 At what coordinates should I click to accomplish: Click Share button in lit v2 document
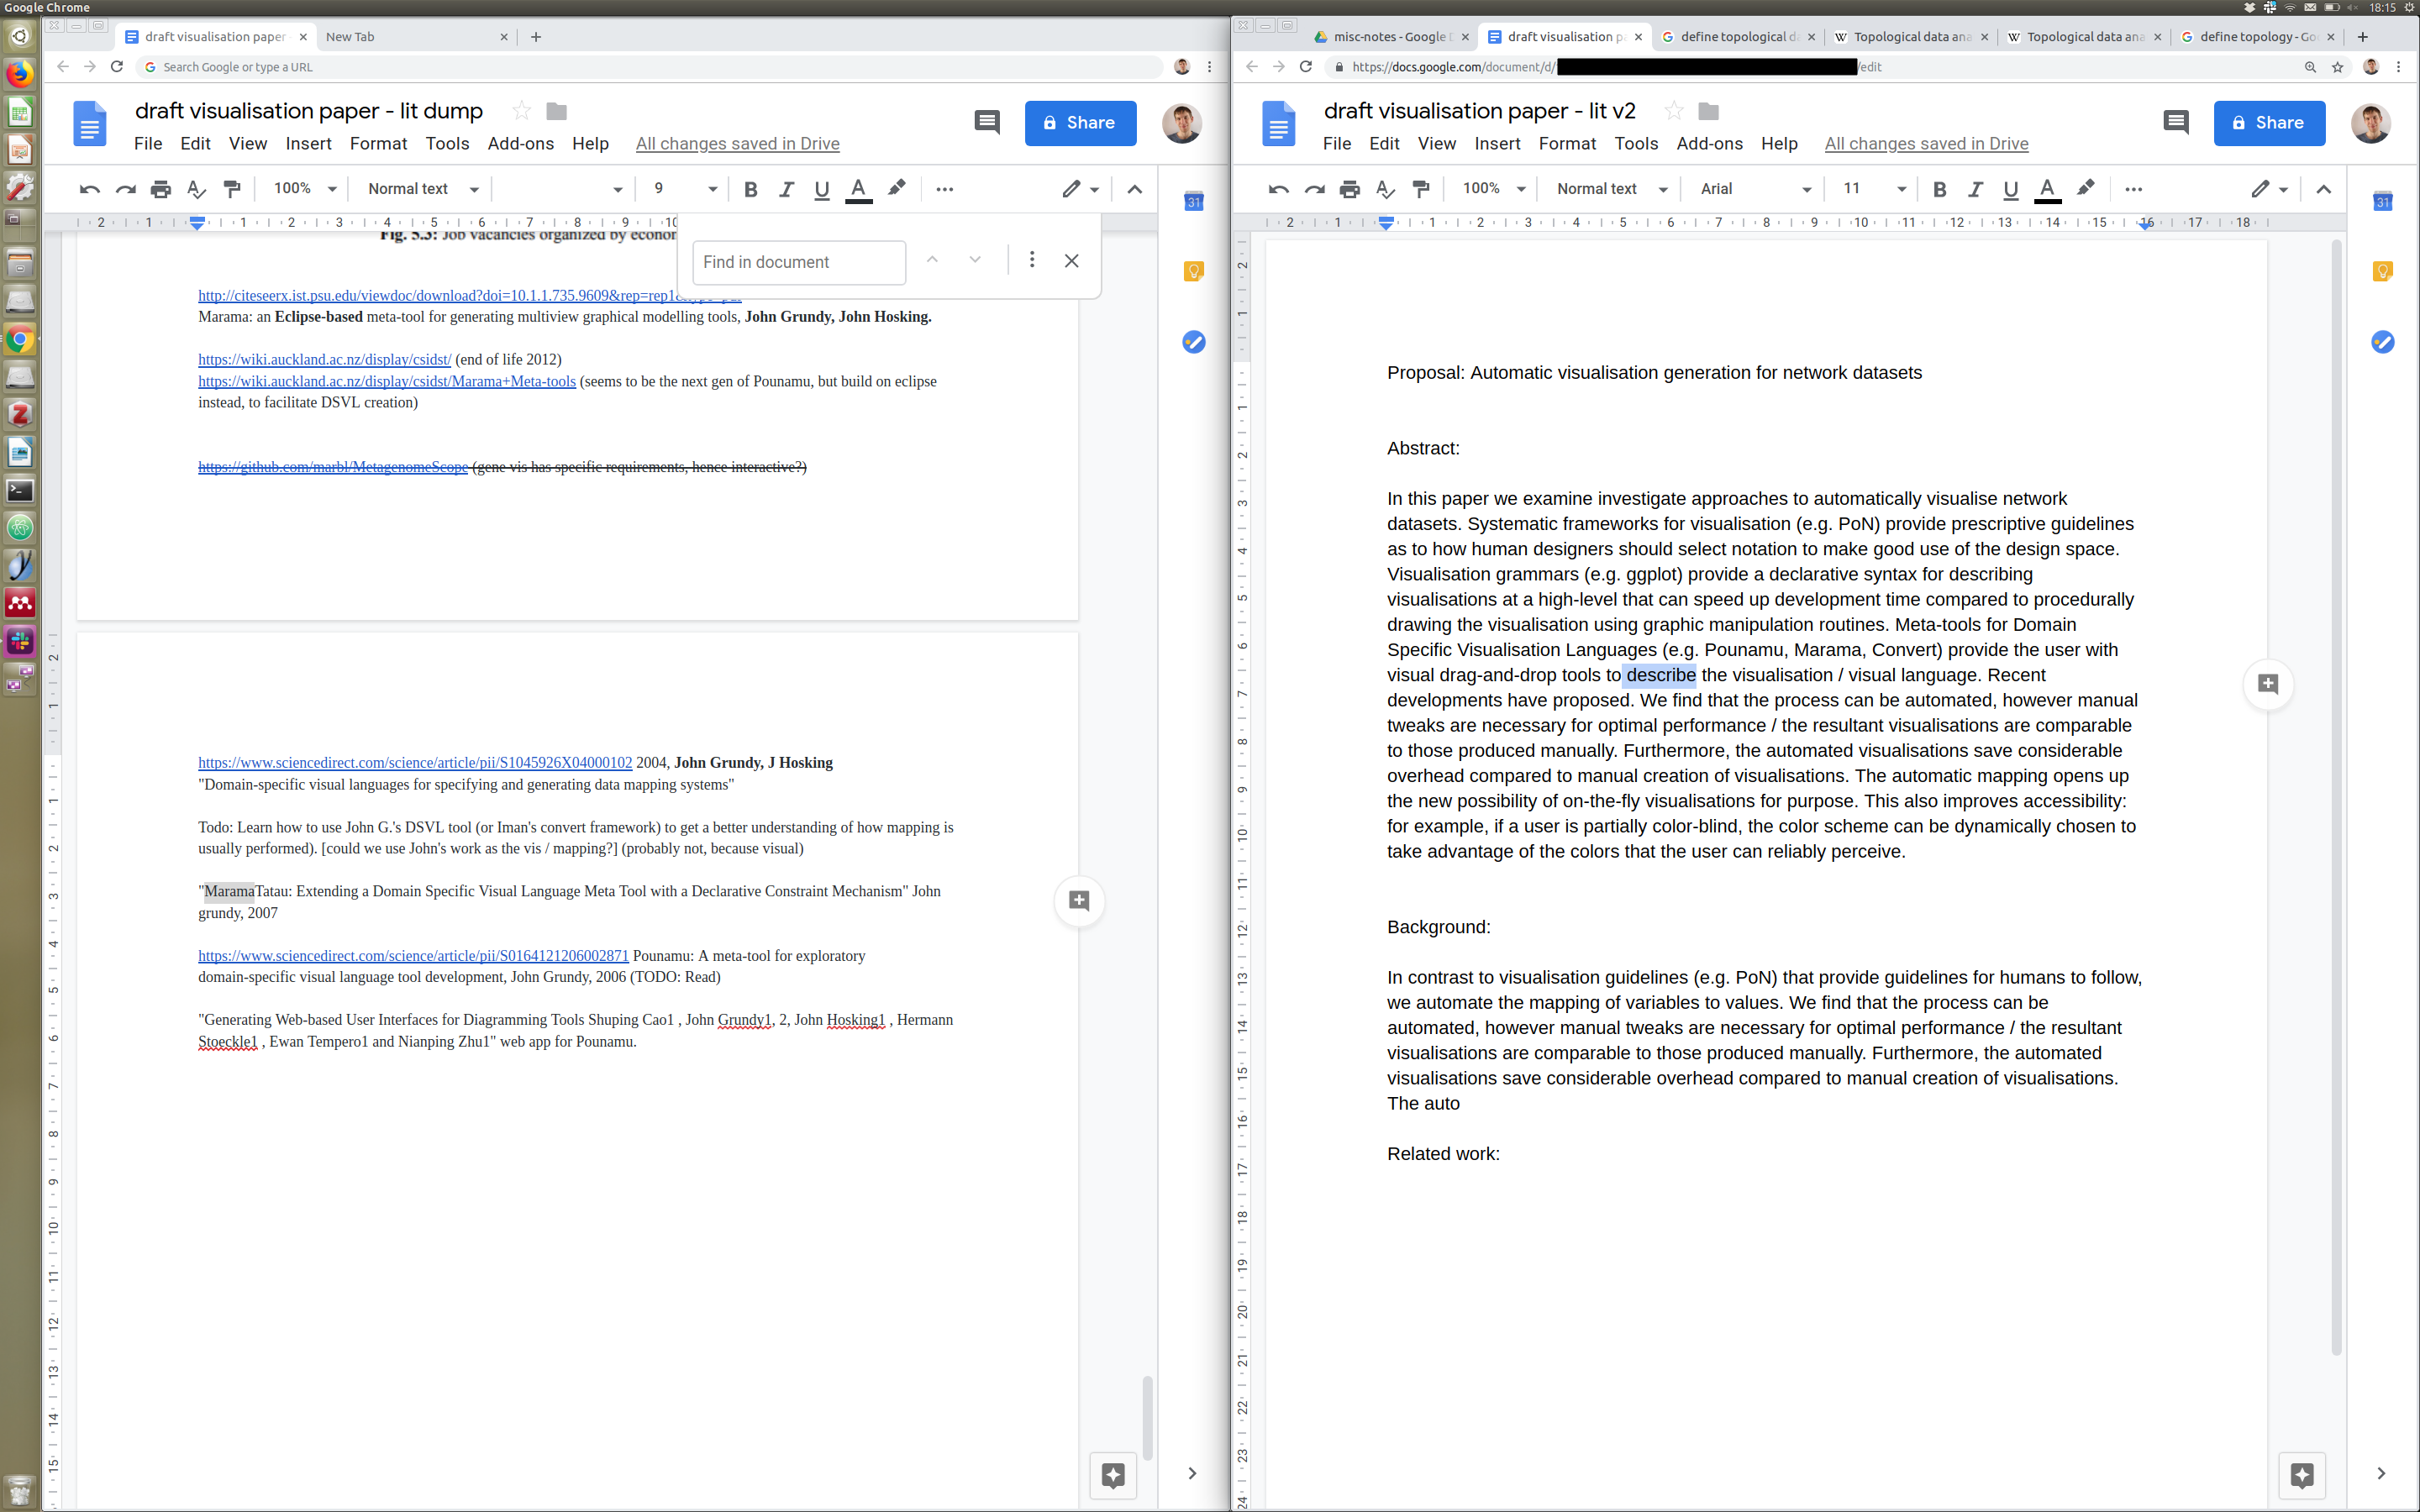[x=2268, y=123]
